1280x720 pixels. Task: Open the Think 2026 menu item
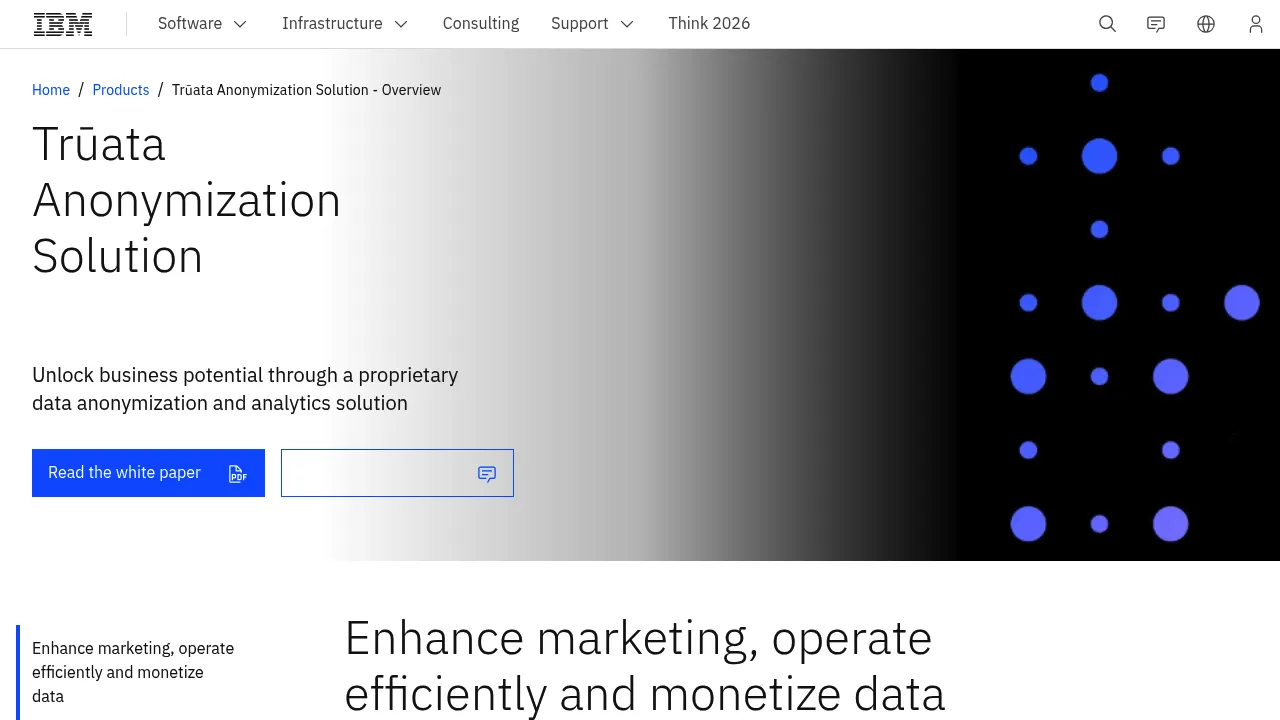point(709,24)
